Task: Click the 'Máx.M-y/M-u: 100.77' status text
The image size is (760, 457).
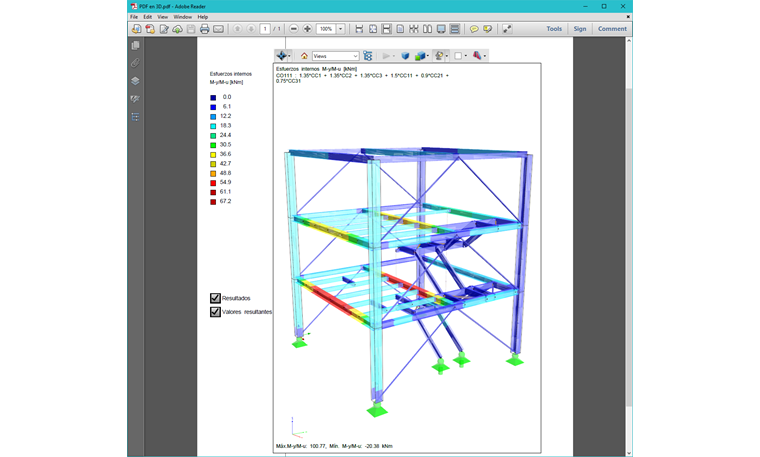Action: point(302,446)
